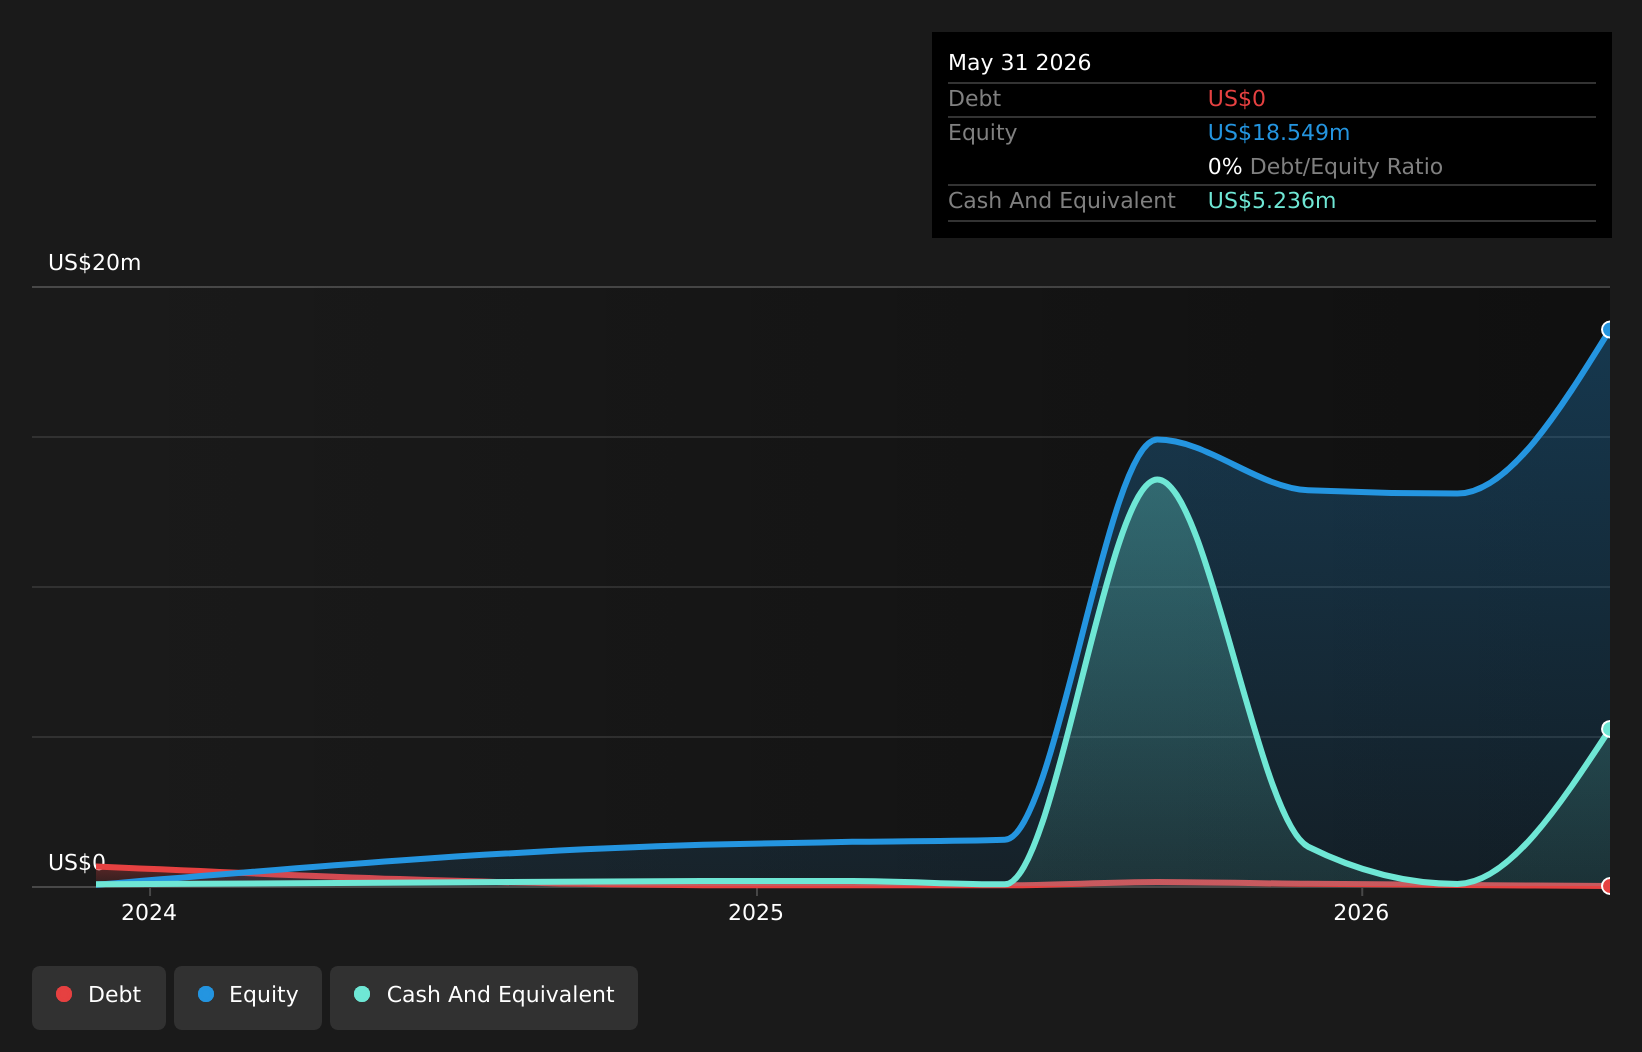Click the May 31 2026 tooltip date
Image resolution: width=1642 pixels, height=1052 pixels.
[1019, 63]
